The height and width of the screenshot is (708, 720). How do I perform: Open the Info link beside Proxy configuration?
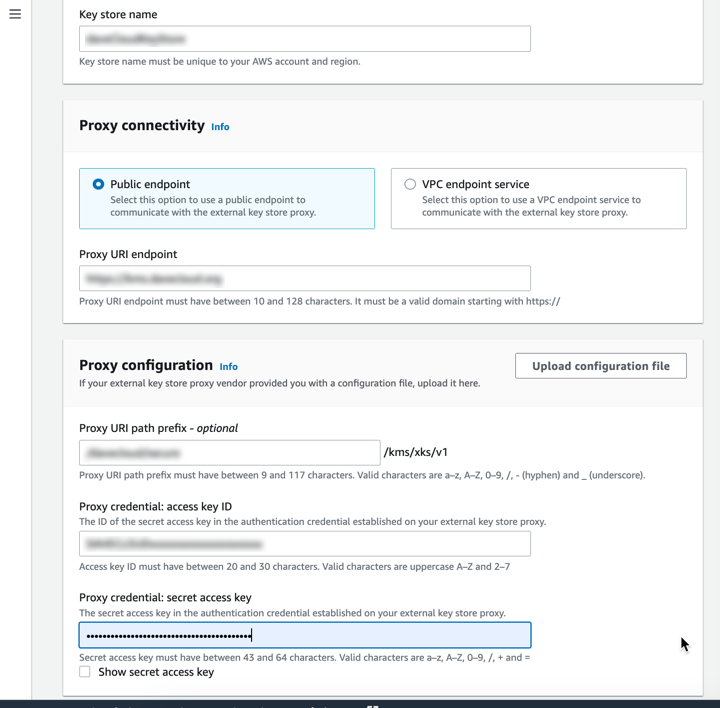click(228, 367)
